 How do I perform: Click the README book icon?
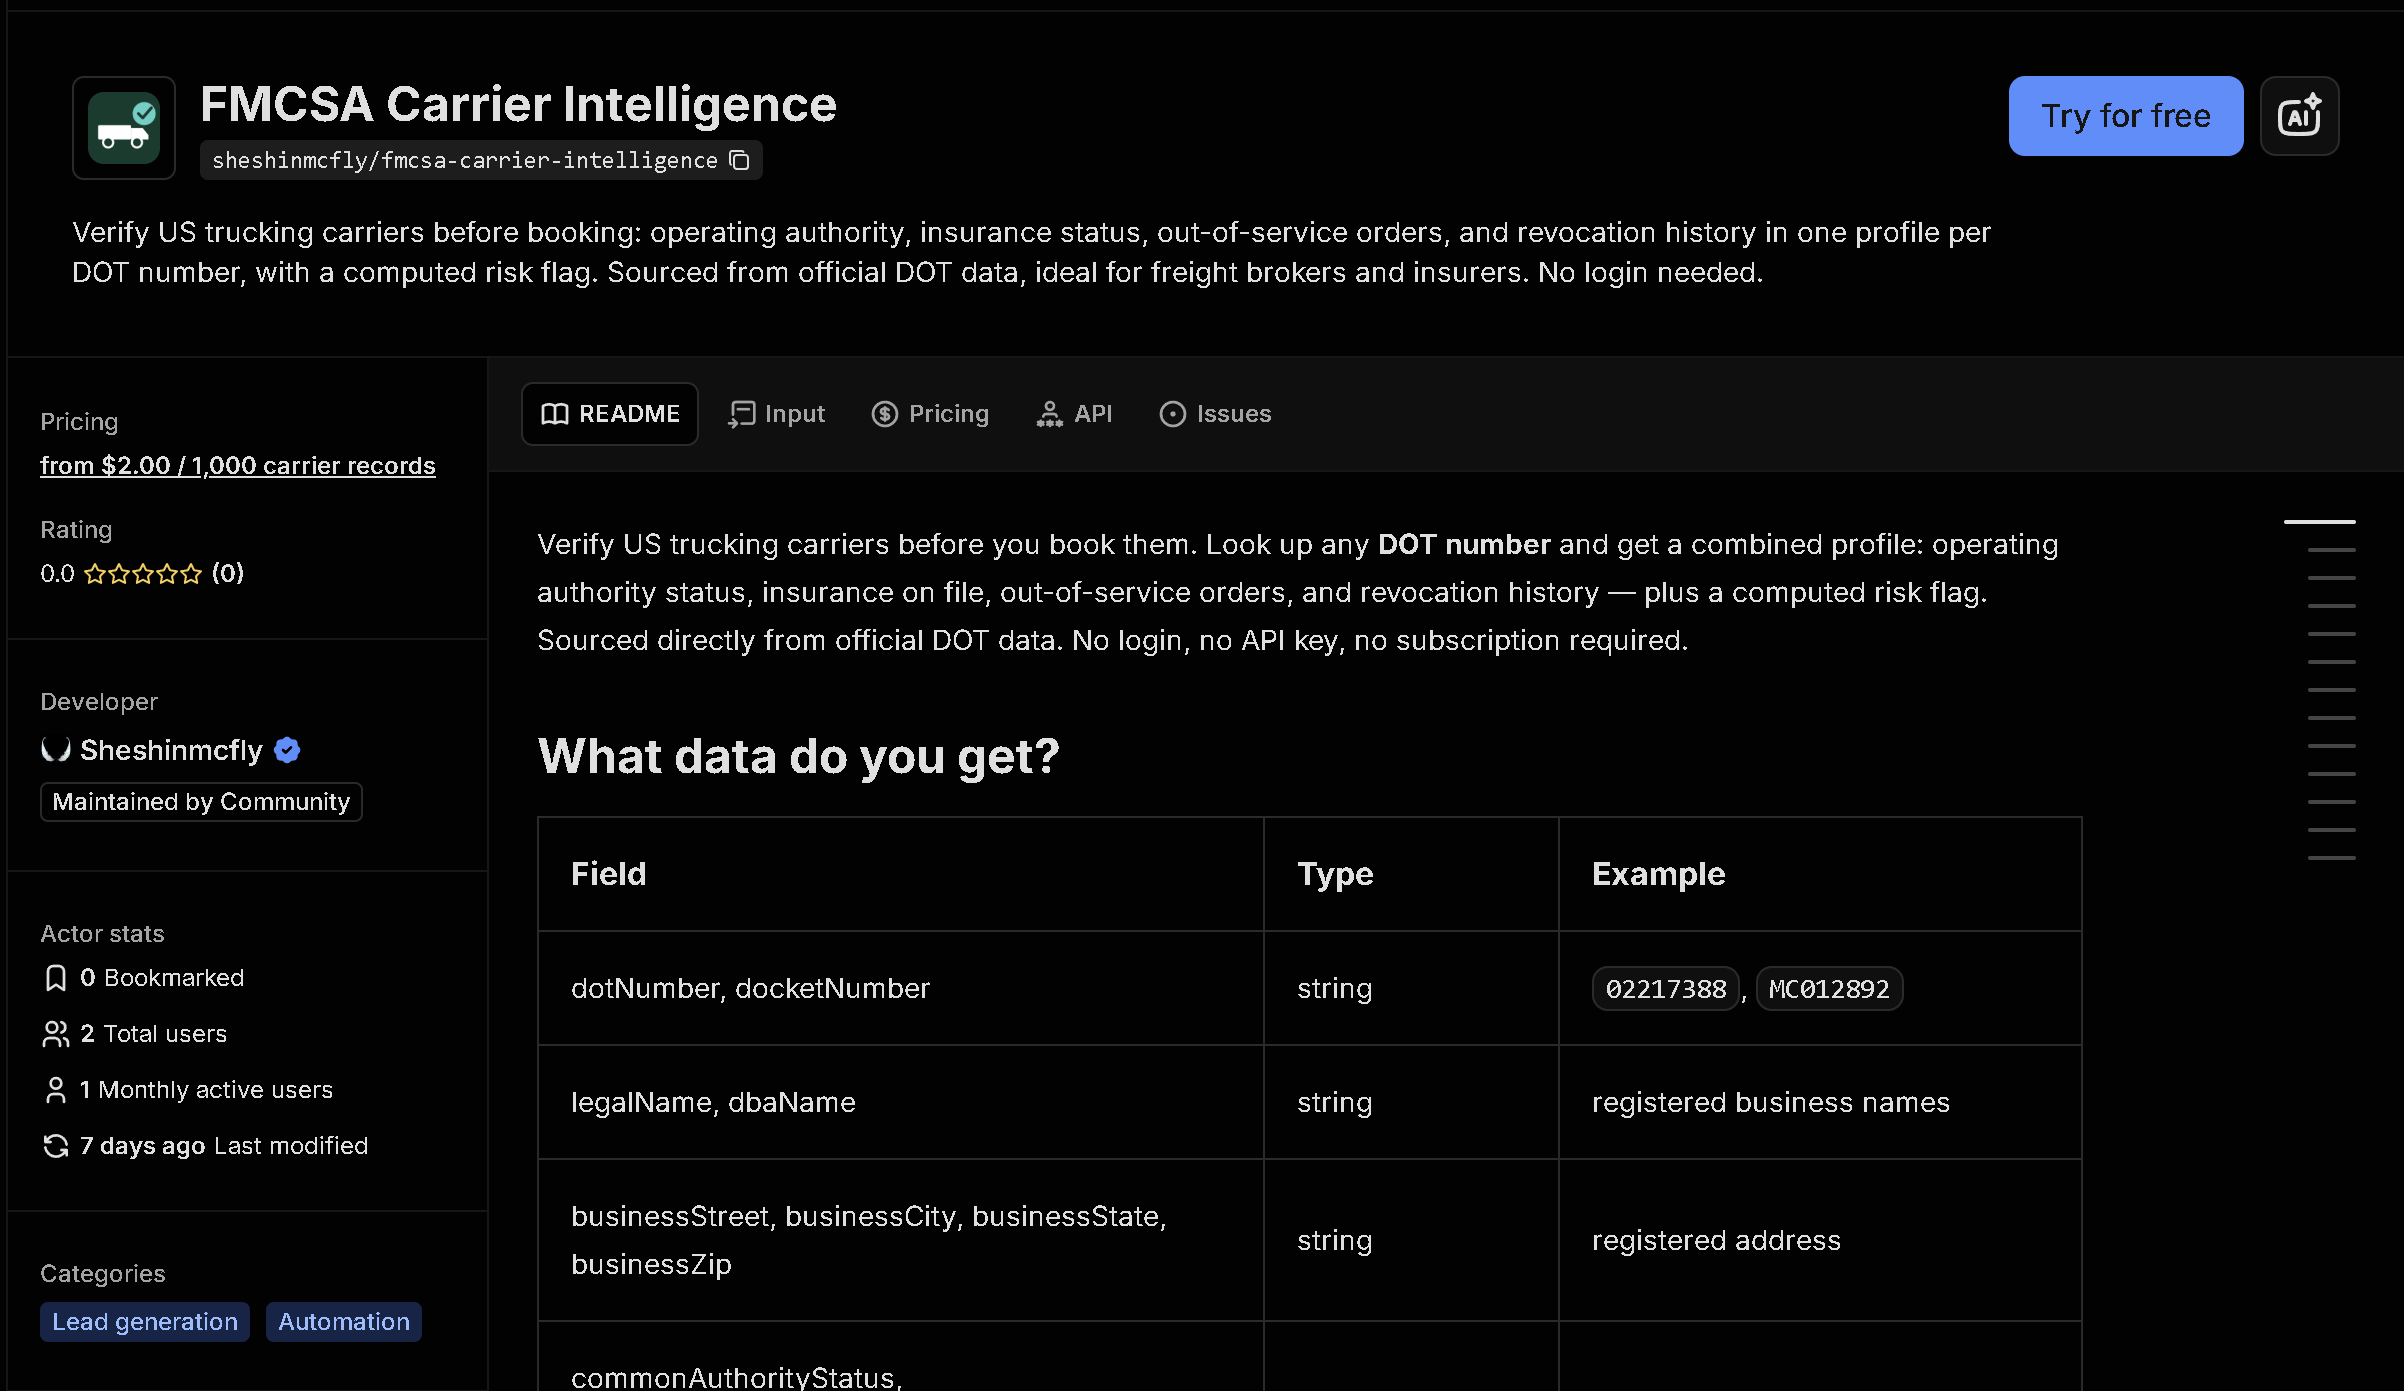tap(555, 414)
